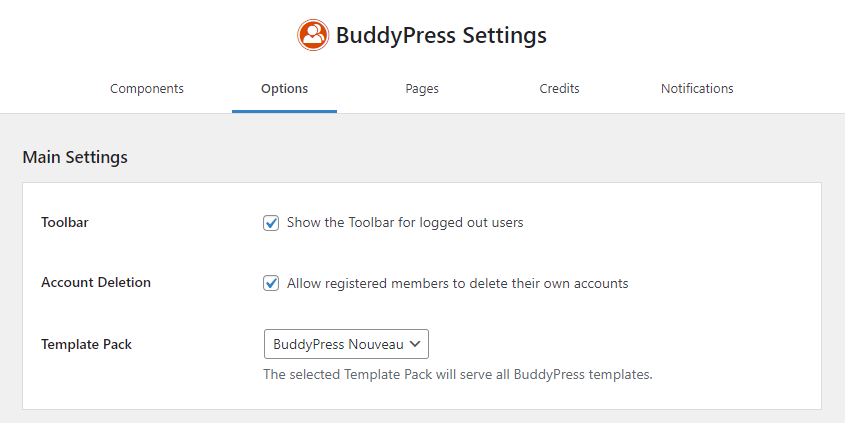This screenshot has height=423, width=845.
Task: Open the Pages tab
Action: [422, 88]
